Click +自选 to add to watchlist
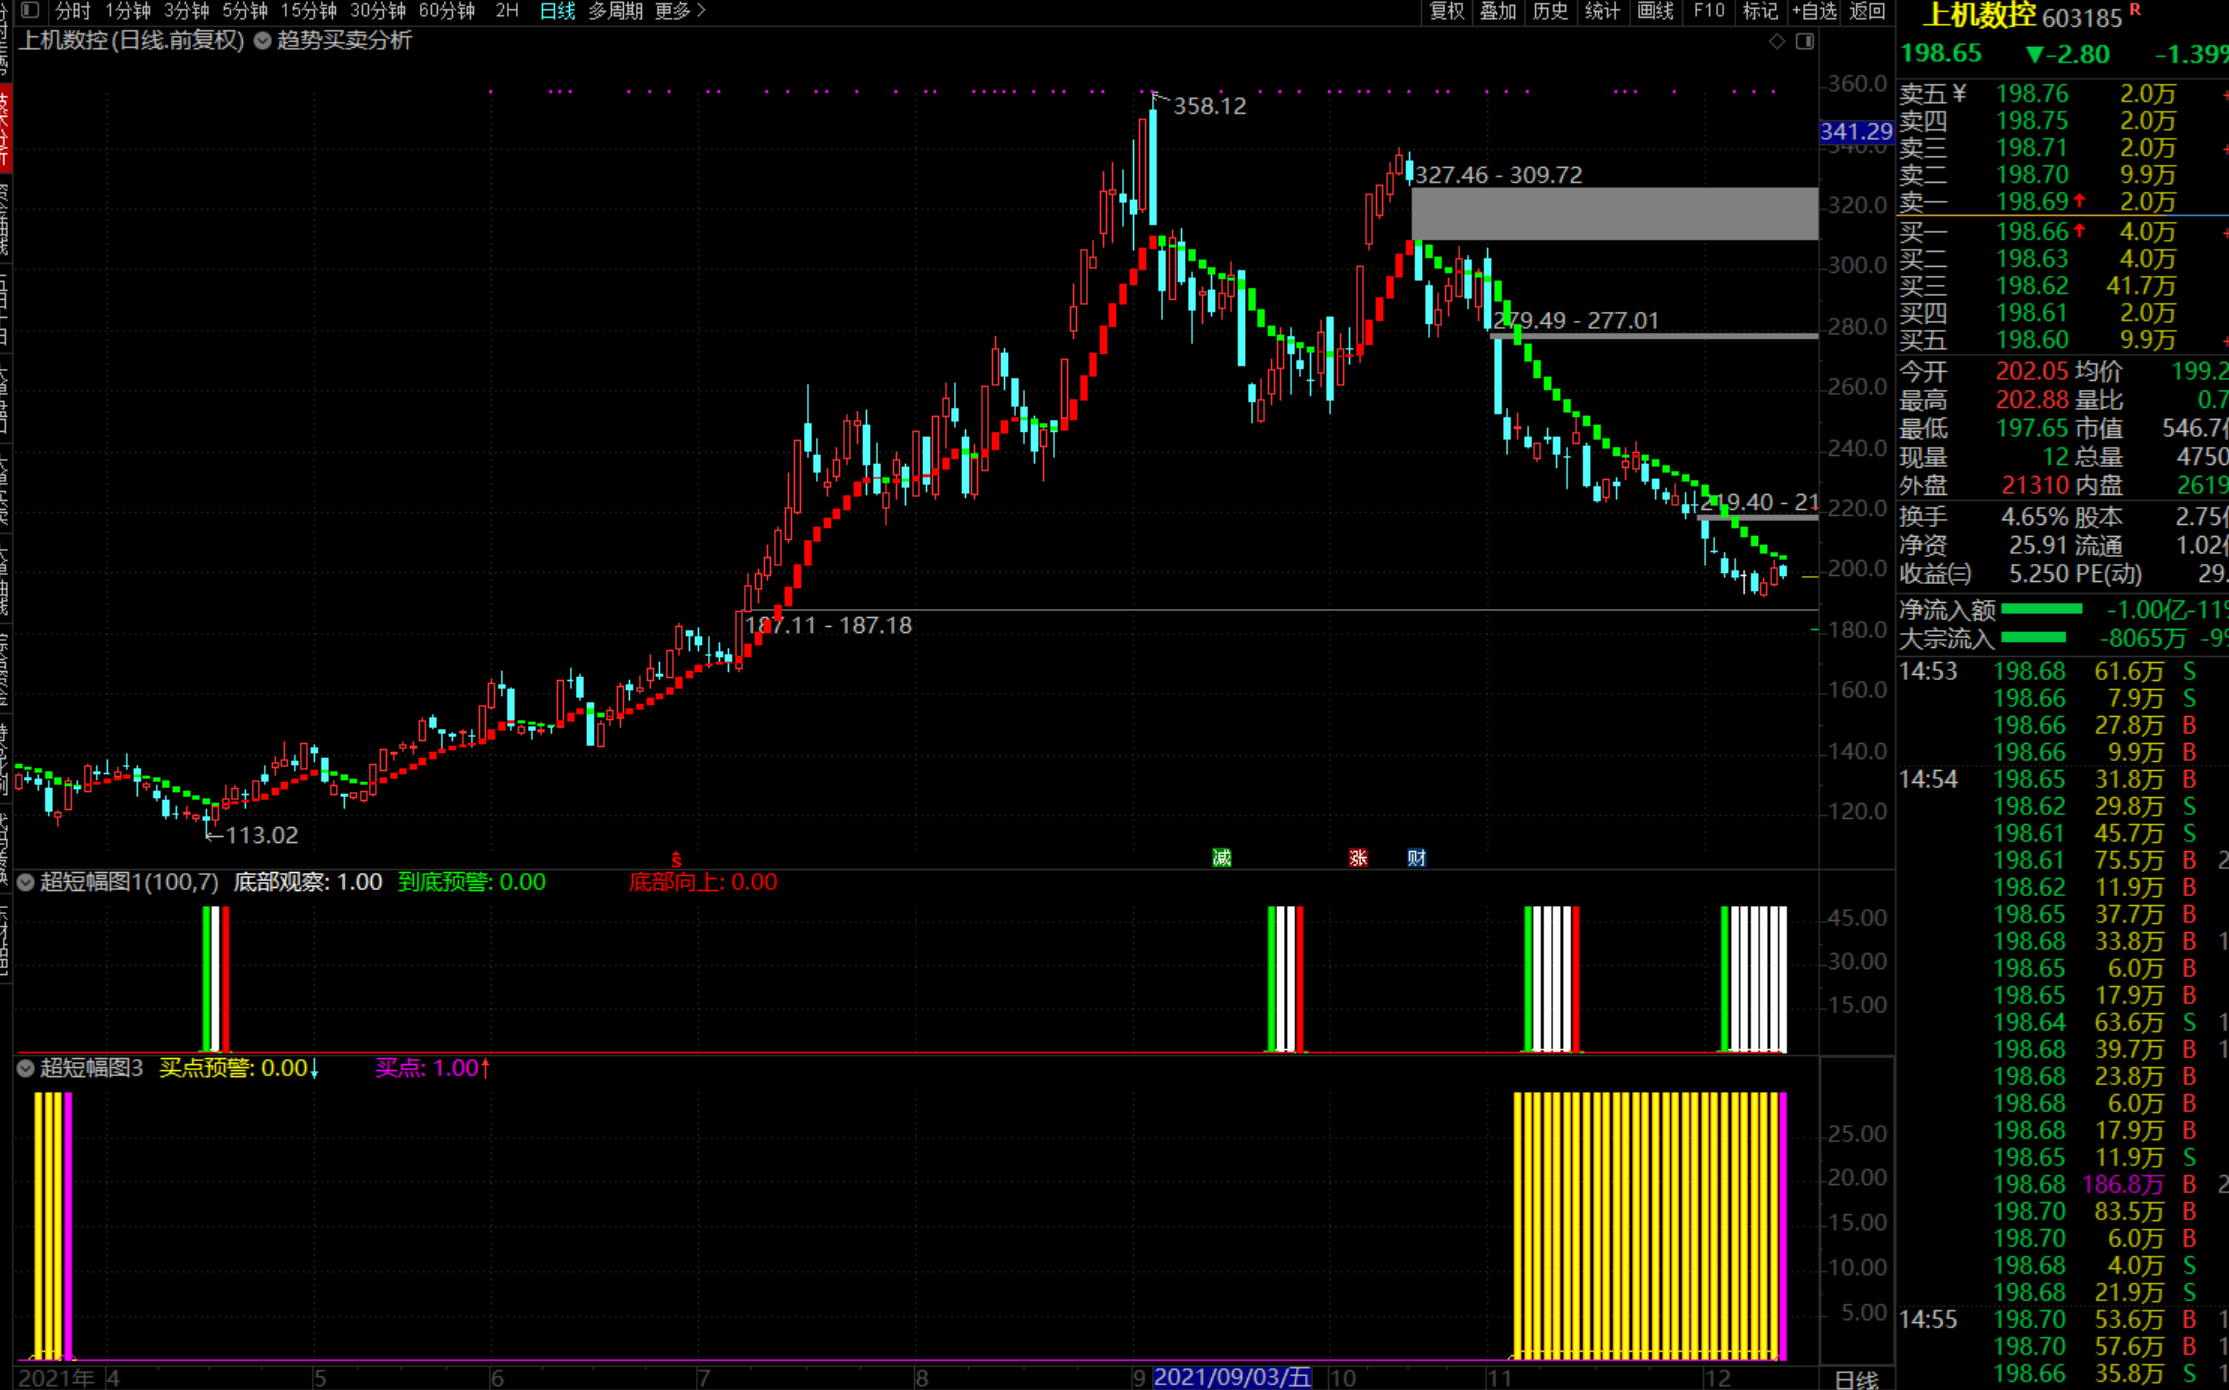The image size is (2229, 1390). (x=1814, y=10)
